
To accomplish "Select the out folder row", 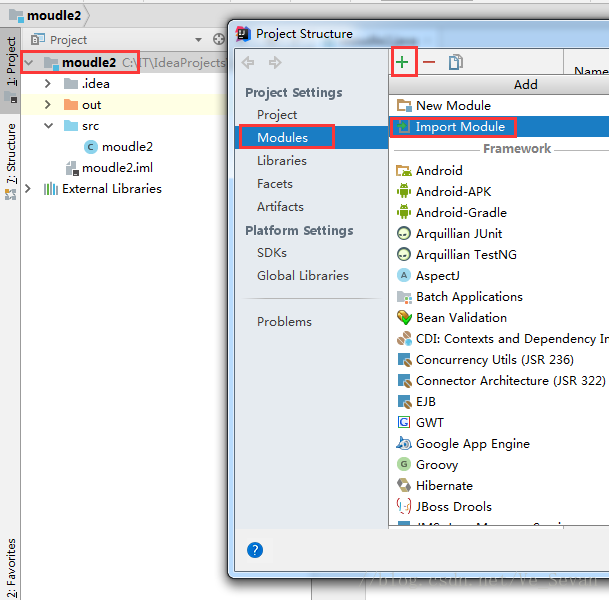I will point(124,104).
